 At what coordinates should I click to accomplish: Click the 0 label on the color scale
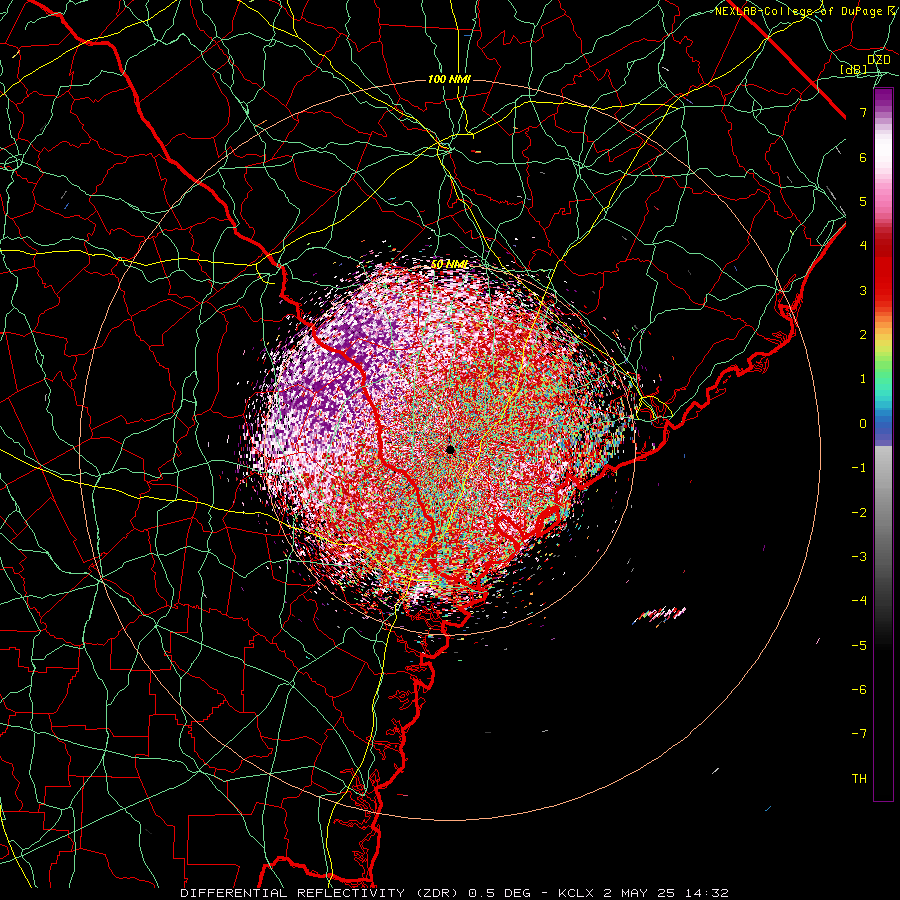[x=863, y=424]
